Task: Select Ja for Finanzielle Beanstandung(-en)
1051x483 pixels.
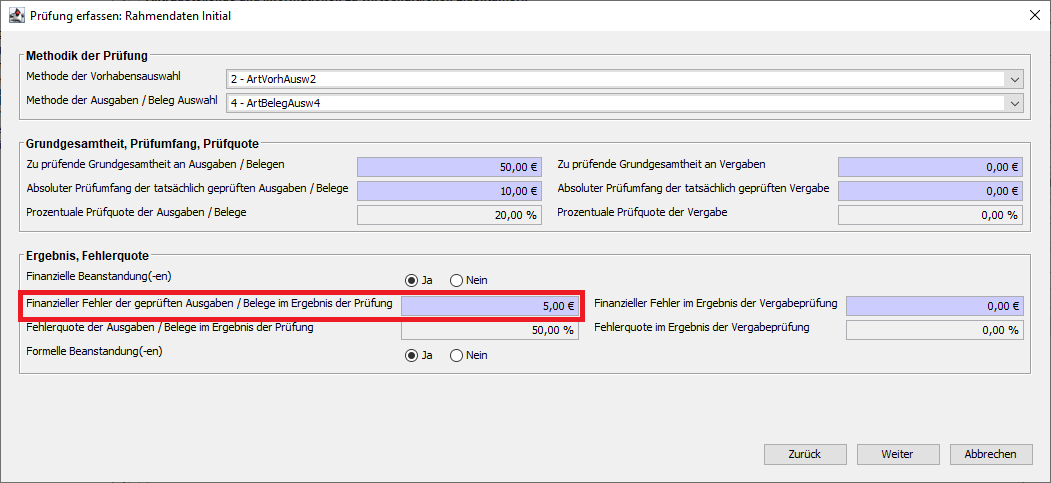Action: (x=410, y=281)
